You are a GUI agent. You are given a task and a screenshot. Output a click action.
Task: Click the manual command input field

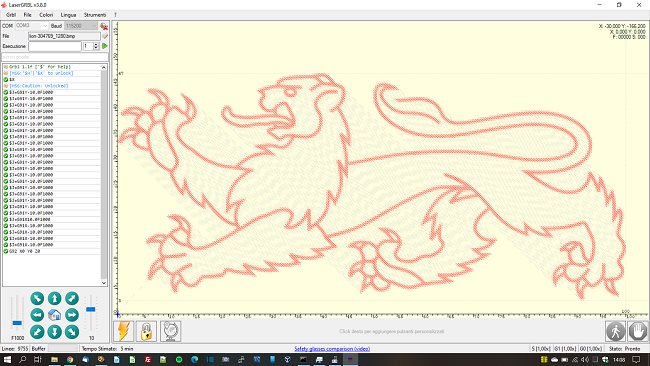point(55,57)
